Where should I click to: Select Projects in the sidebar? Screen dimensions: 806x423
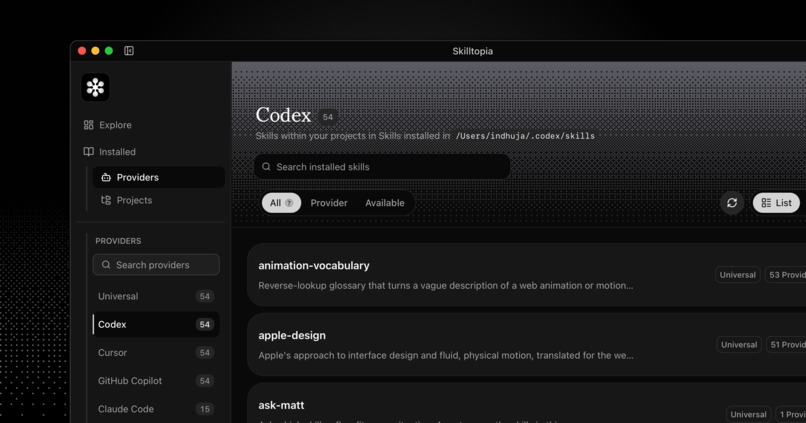coord(158,200)
